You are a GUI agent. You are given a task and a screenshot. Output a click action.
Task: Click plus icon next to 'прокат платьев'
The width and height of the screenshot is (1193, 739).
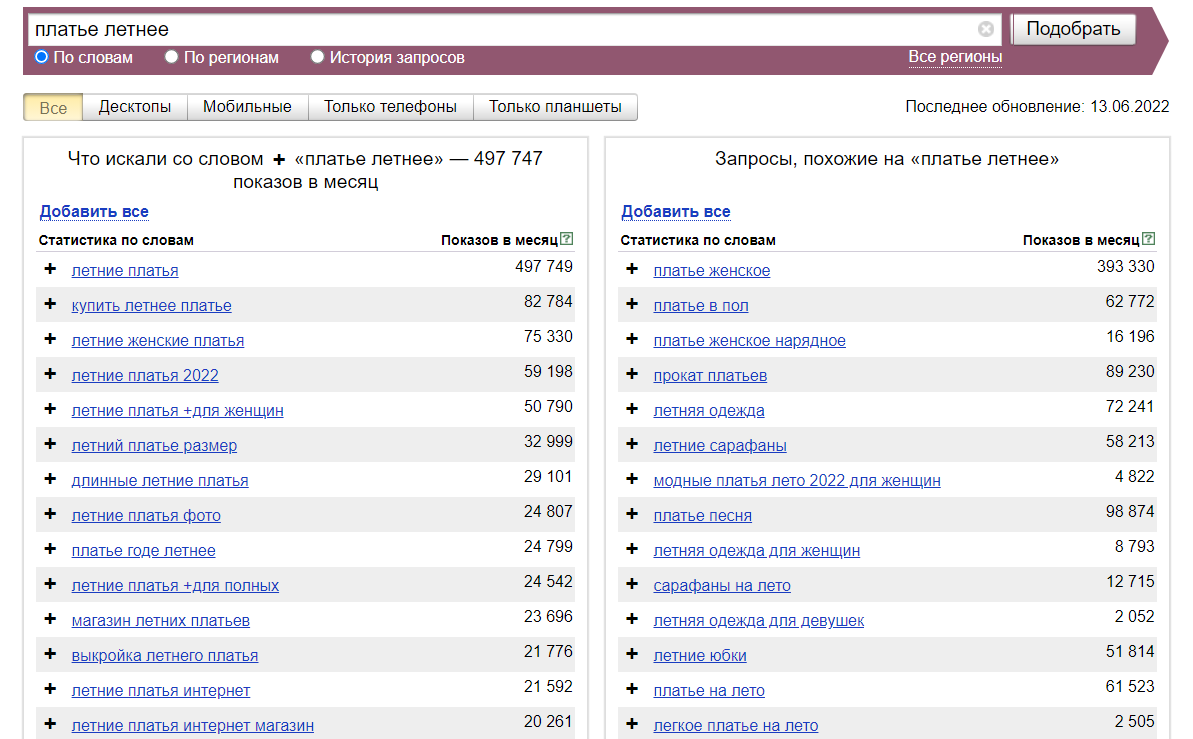(631, 374)
